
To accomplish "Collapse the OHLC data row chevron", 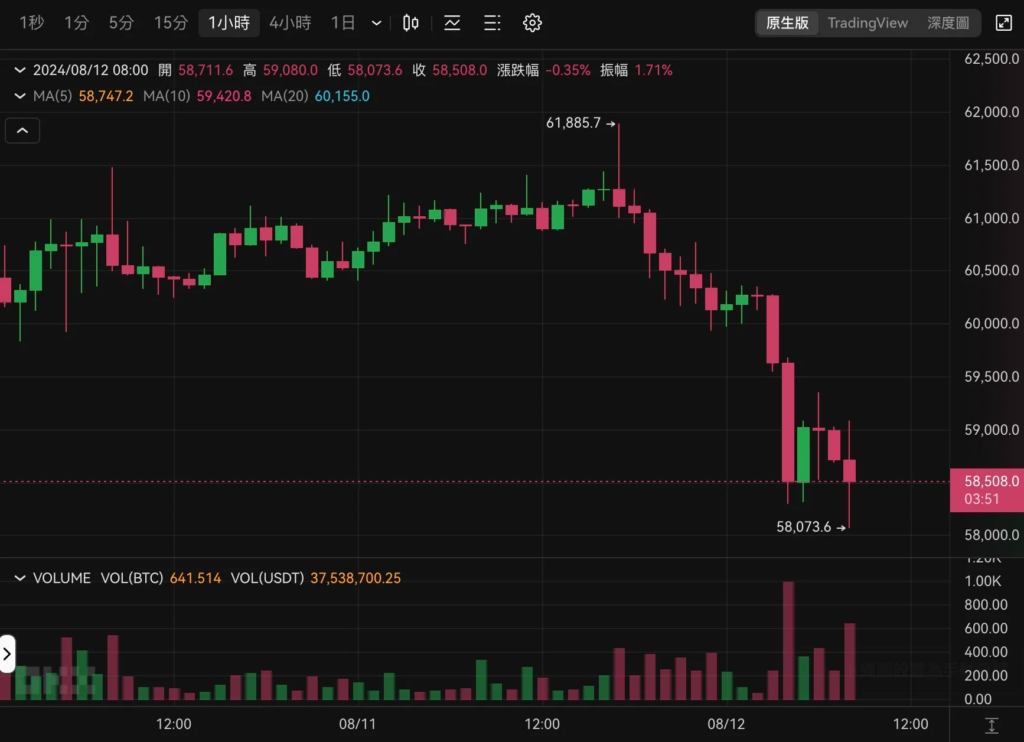I will tap(20, 70).
